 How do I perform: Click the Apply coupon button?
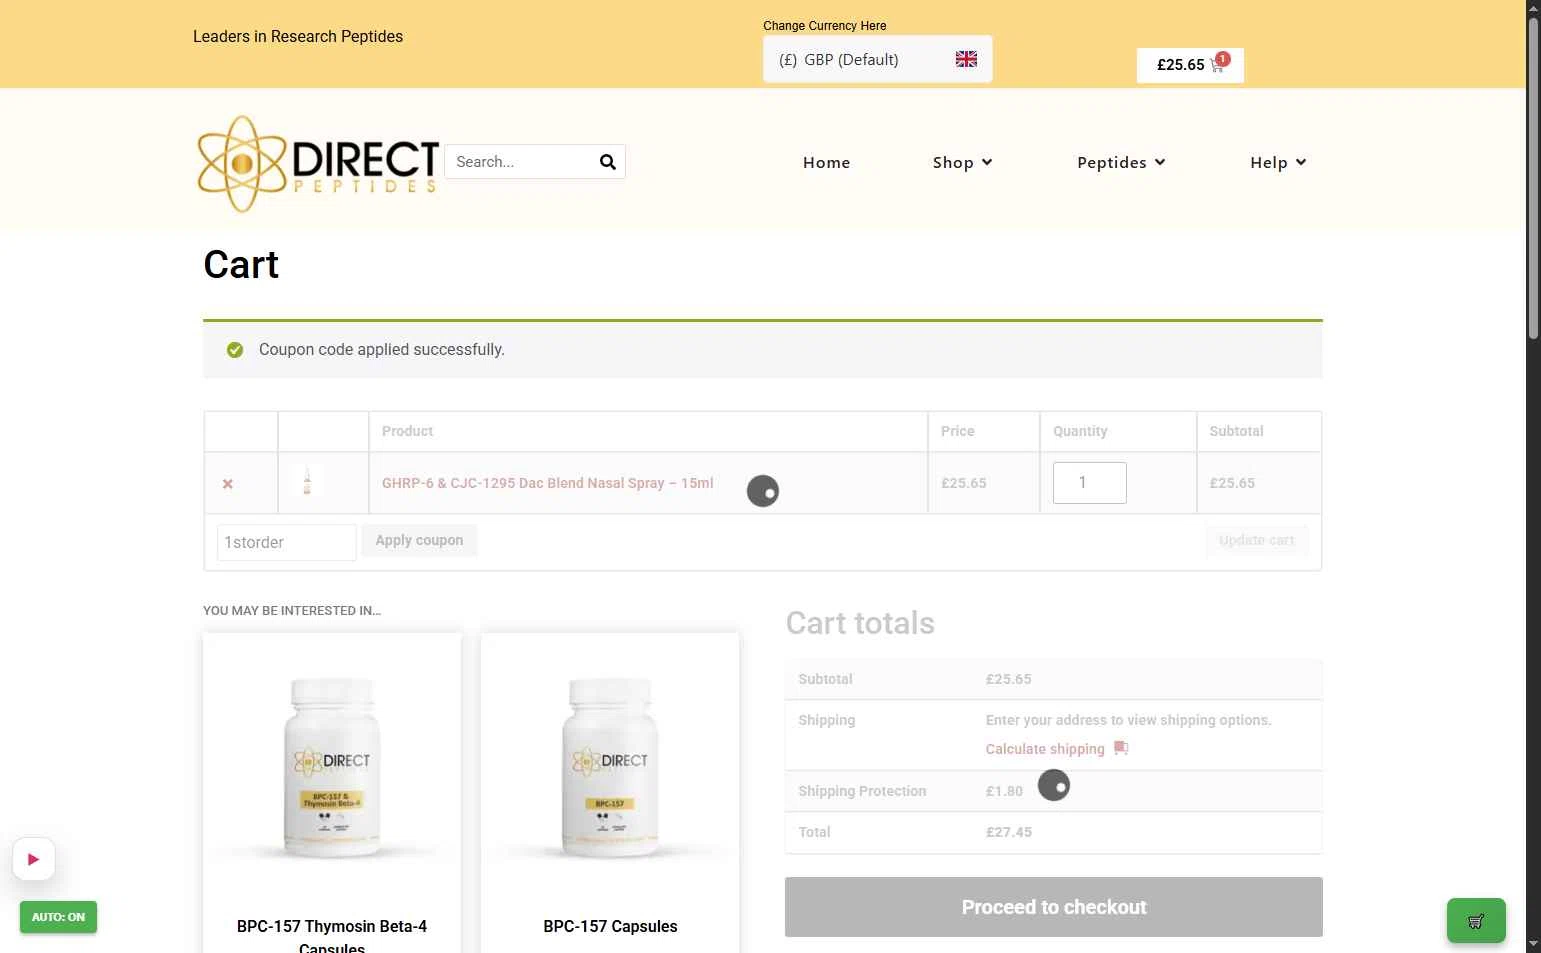419,540
